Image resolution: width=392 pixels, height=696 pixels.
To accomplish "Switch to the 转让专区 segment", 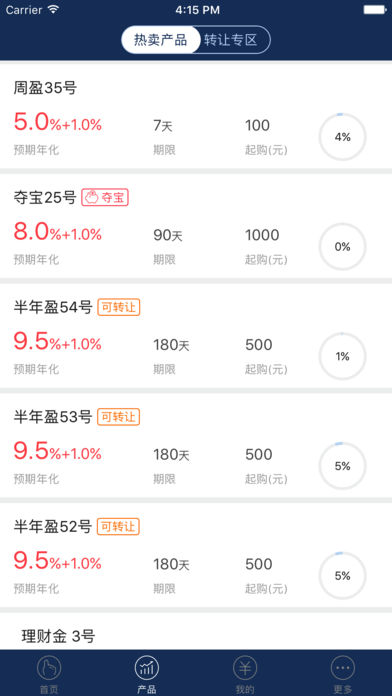I will coord(231,40).
